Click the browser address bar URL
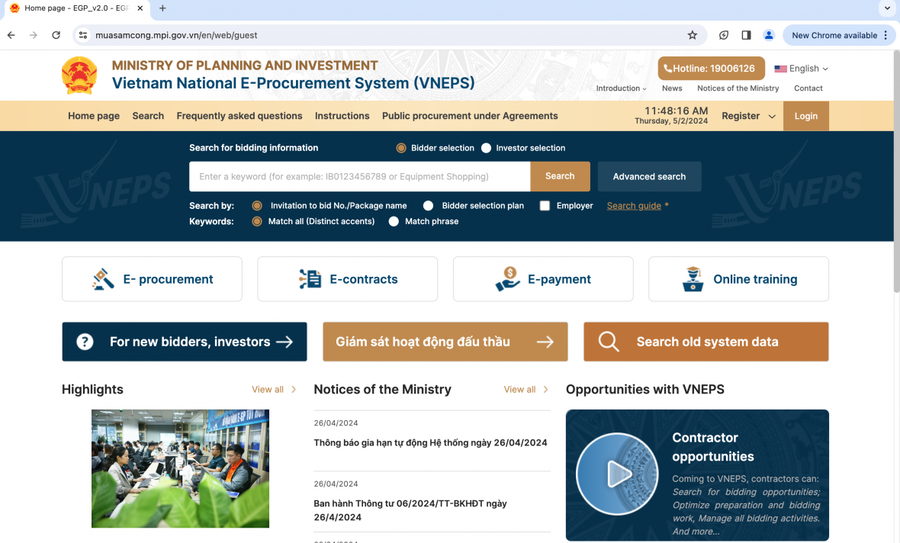The image size is (900, 543). (176, 35)
